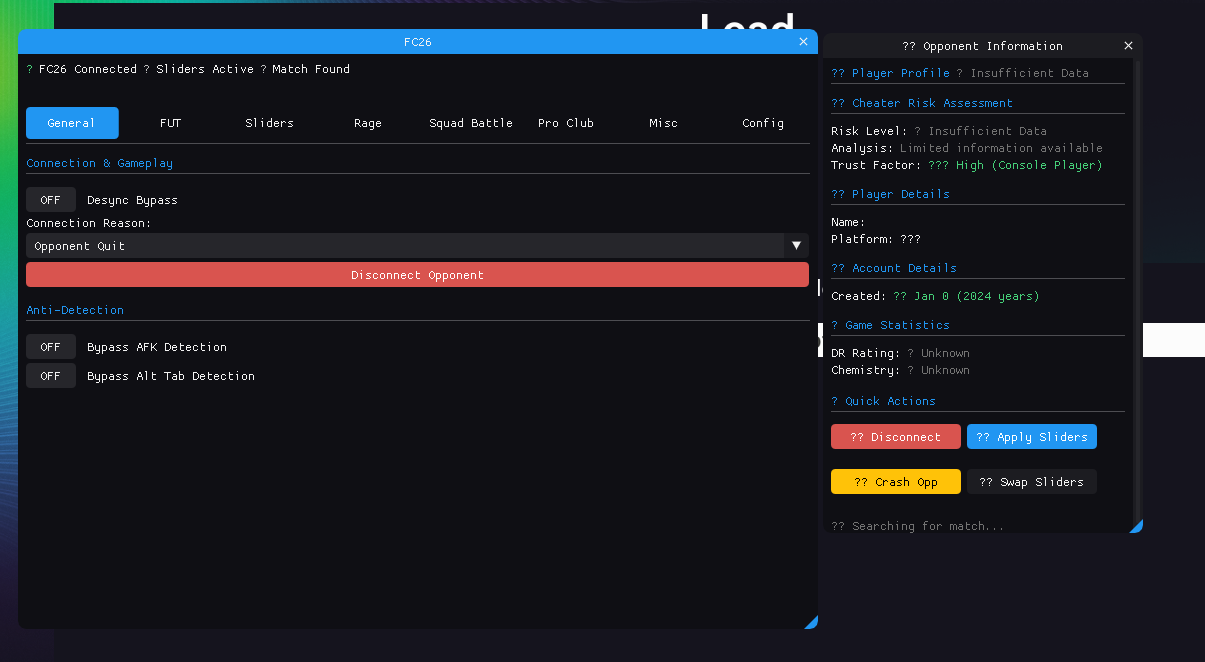Click the Player Details heading
The height and width of the screenshot is (662, 1205).
891,194
